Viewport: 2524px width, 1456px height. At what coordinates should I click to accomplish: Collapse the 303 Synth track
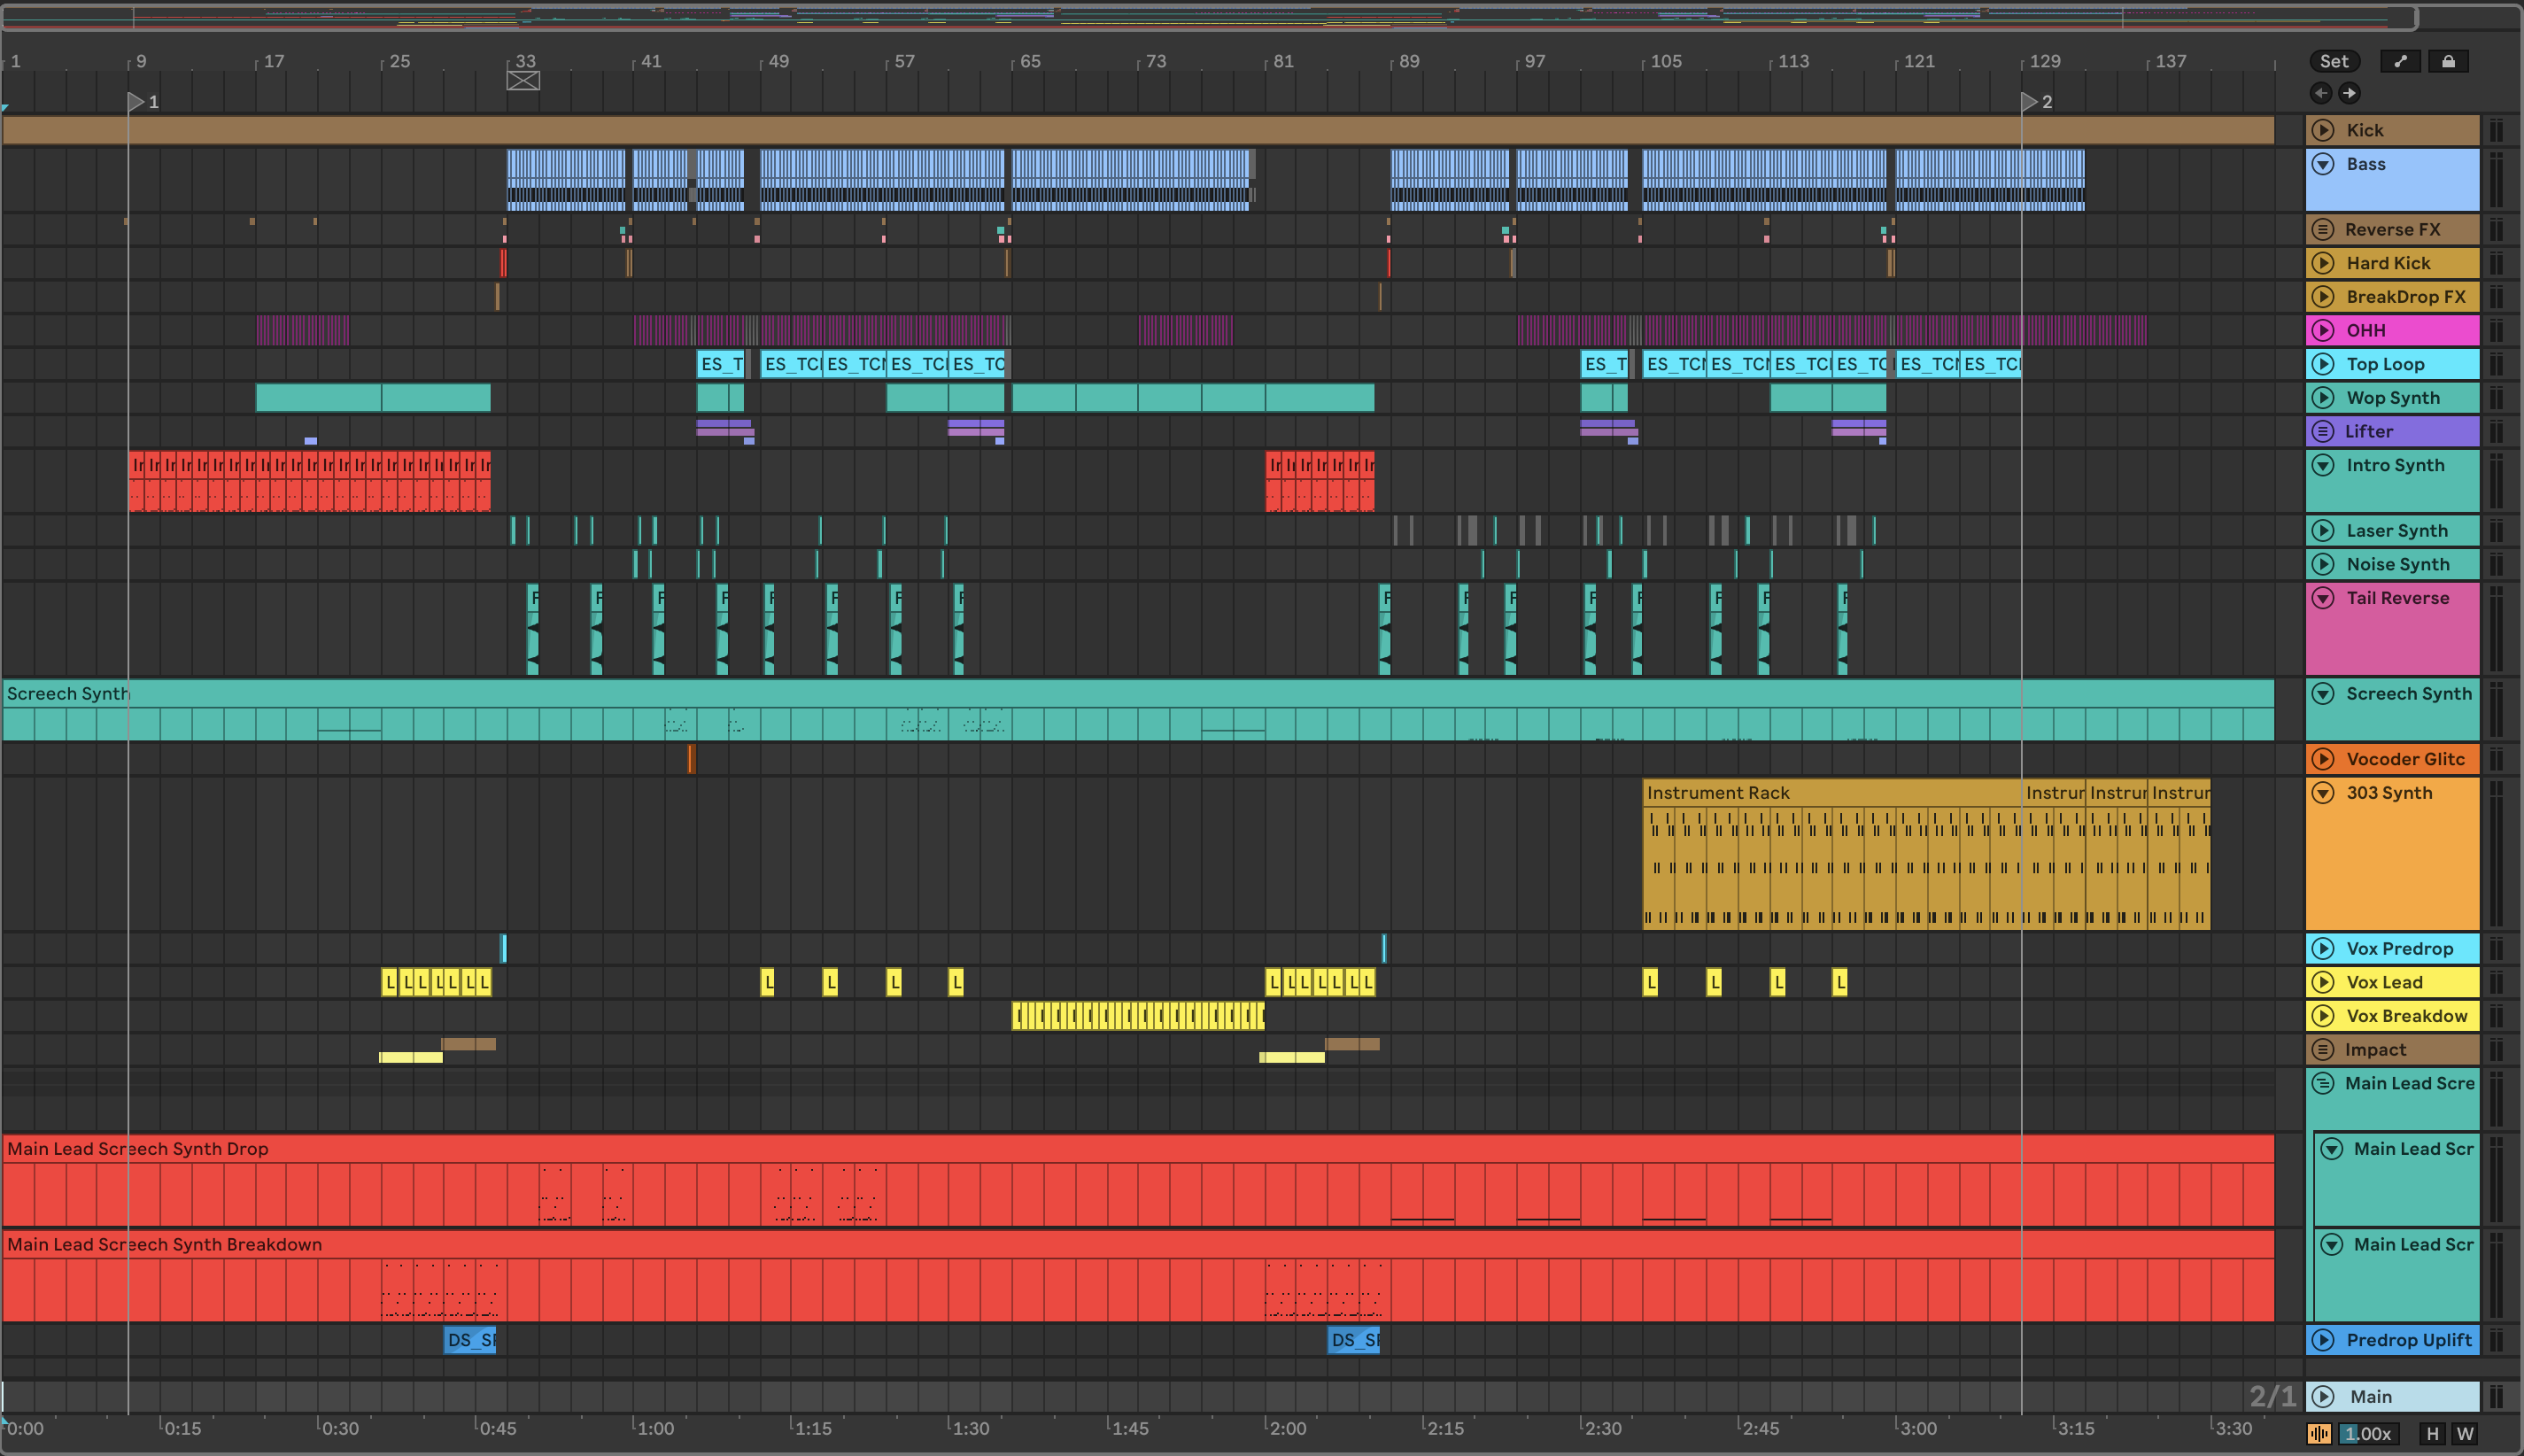[x=2324, y=793]
